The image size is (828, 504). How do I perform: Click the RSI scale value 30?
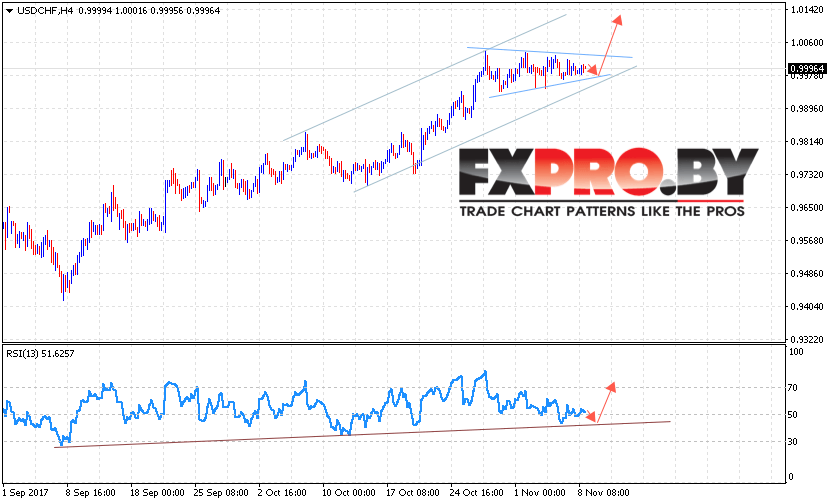click(x=793, y=442)
